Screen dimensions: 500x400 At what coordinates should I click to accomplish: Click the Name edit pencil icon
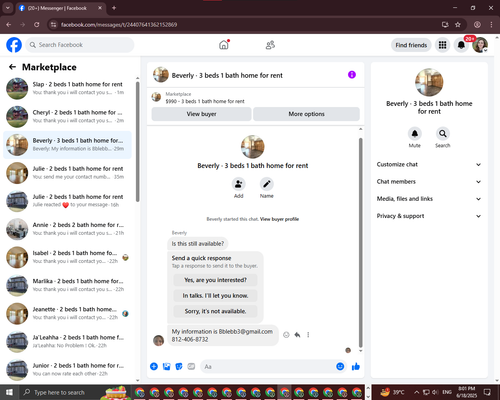[267, 184]
